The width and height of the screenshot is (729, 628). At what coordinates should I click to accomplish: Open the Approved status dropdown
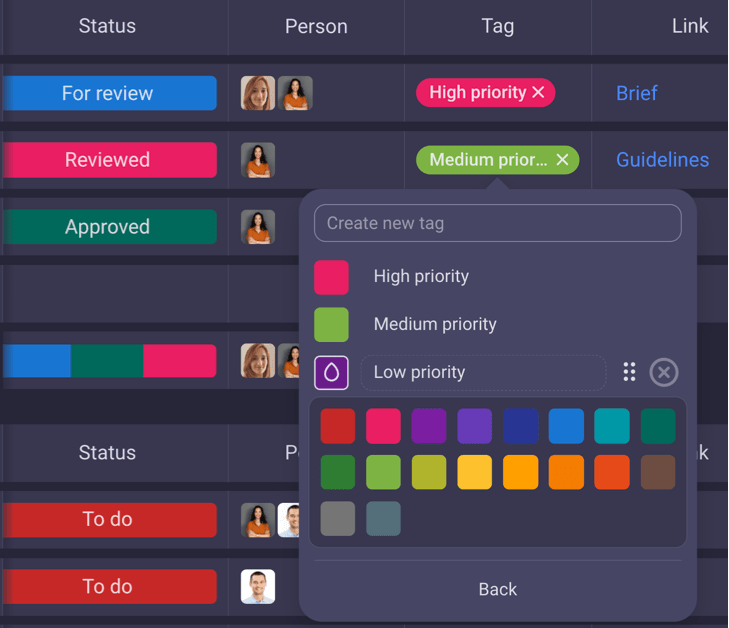[108, 227]
